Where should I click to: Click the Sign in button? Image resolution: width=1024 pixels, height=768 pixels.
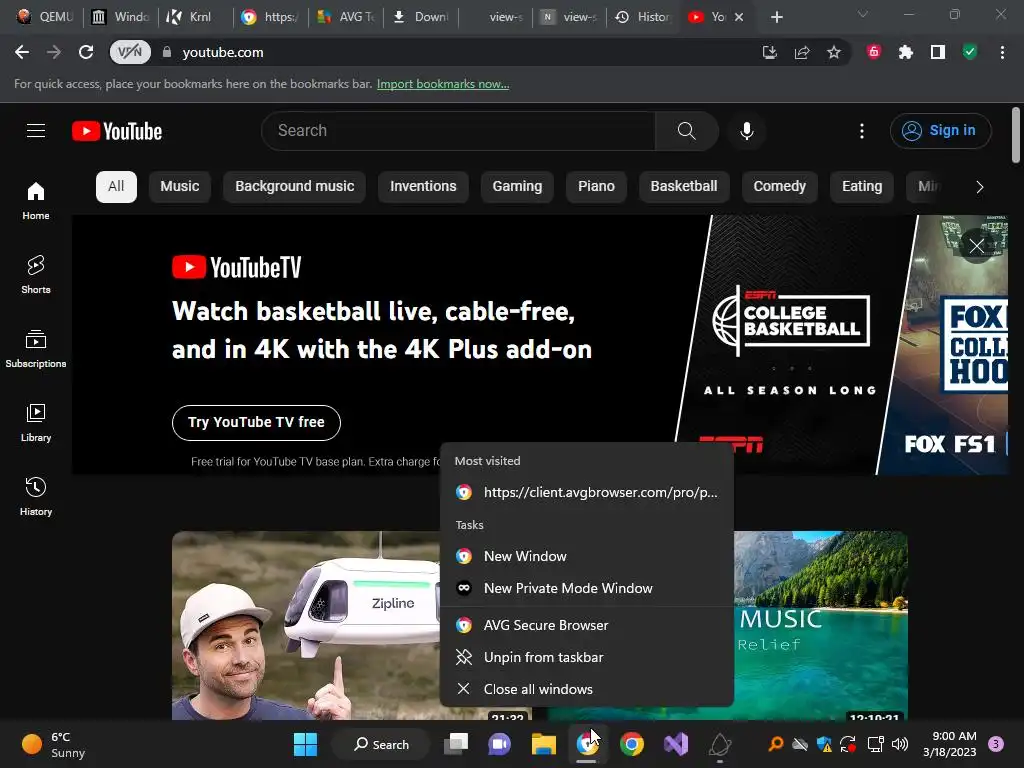(940, 131)
